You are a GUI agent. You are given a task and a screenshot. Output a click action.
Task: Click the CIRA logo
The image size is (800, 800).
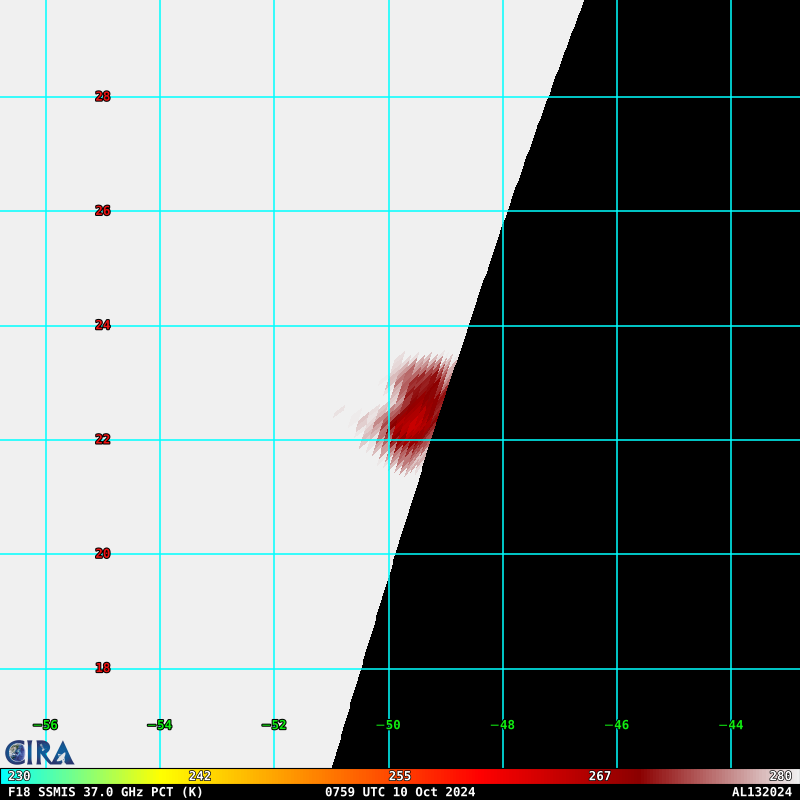39,753
